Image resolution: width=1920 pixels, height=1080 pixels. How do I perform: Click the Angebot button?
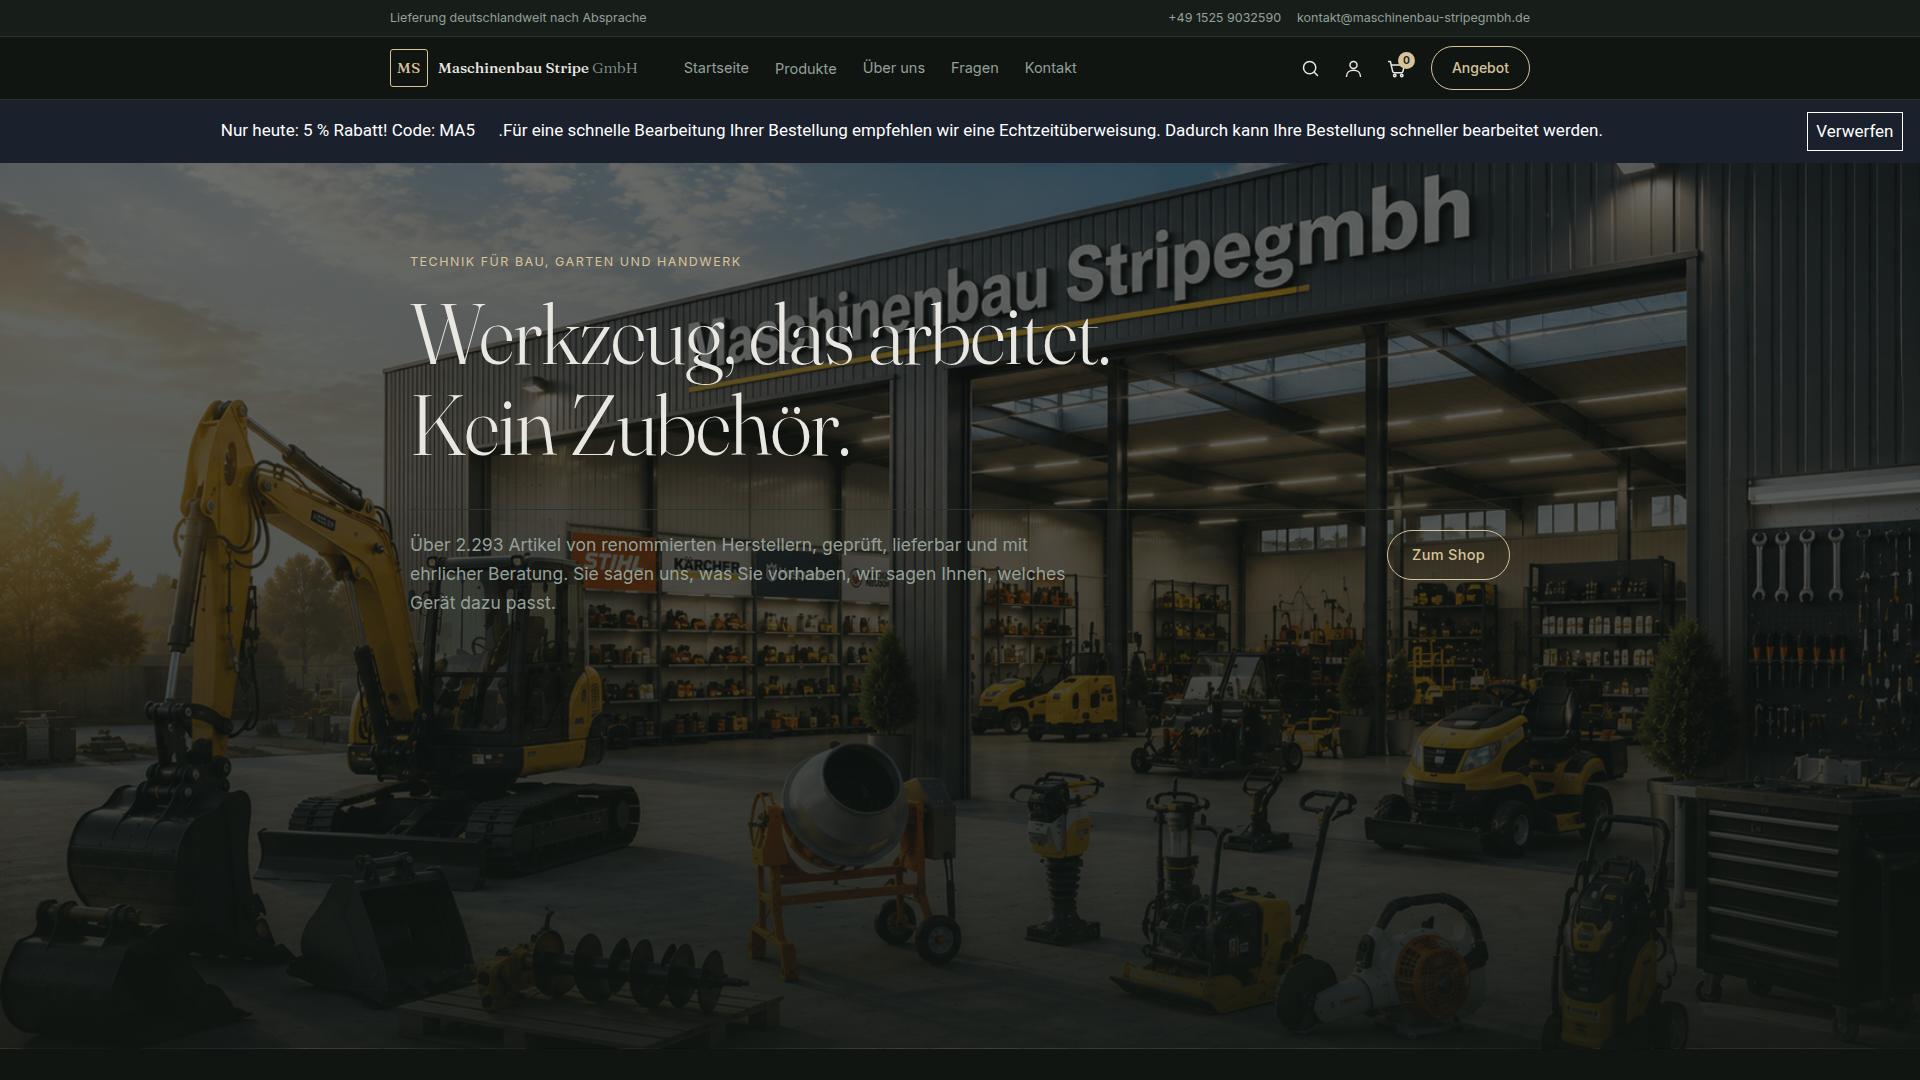coord(1480,68)
